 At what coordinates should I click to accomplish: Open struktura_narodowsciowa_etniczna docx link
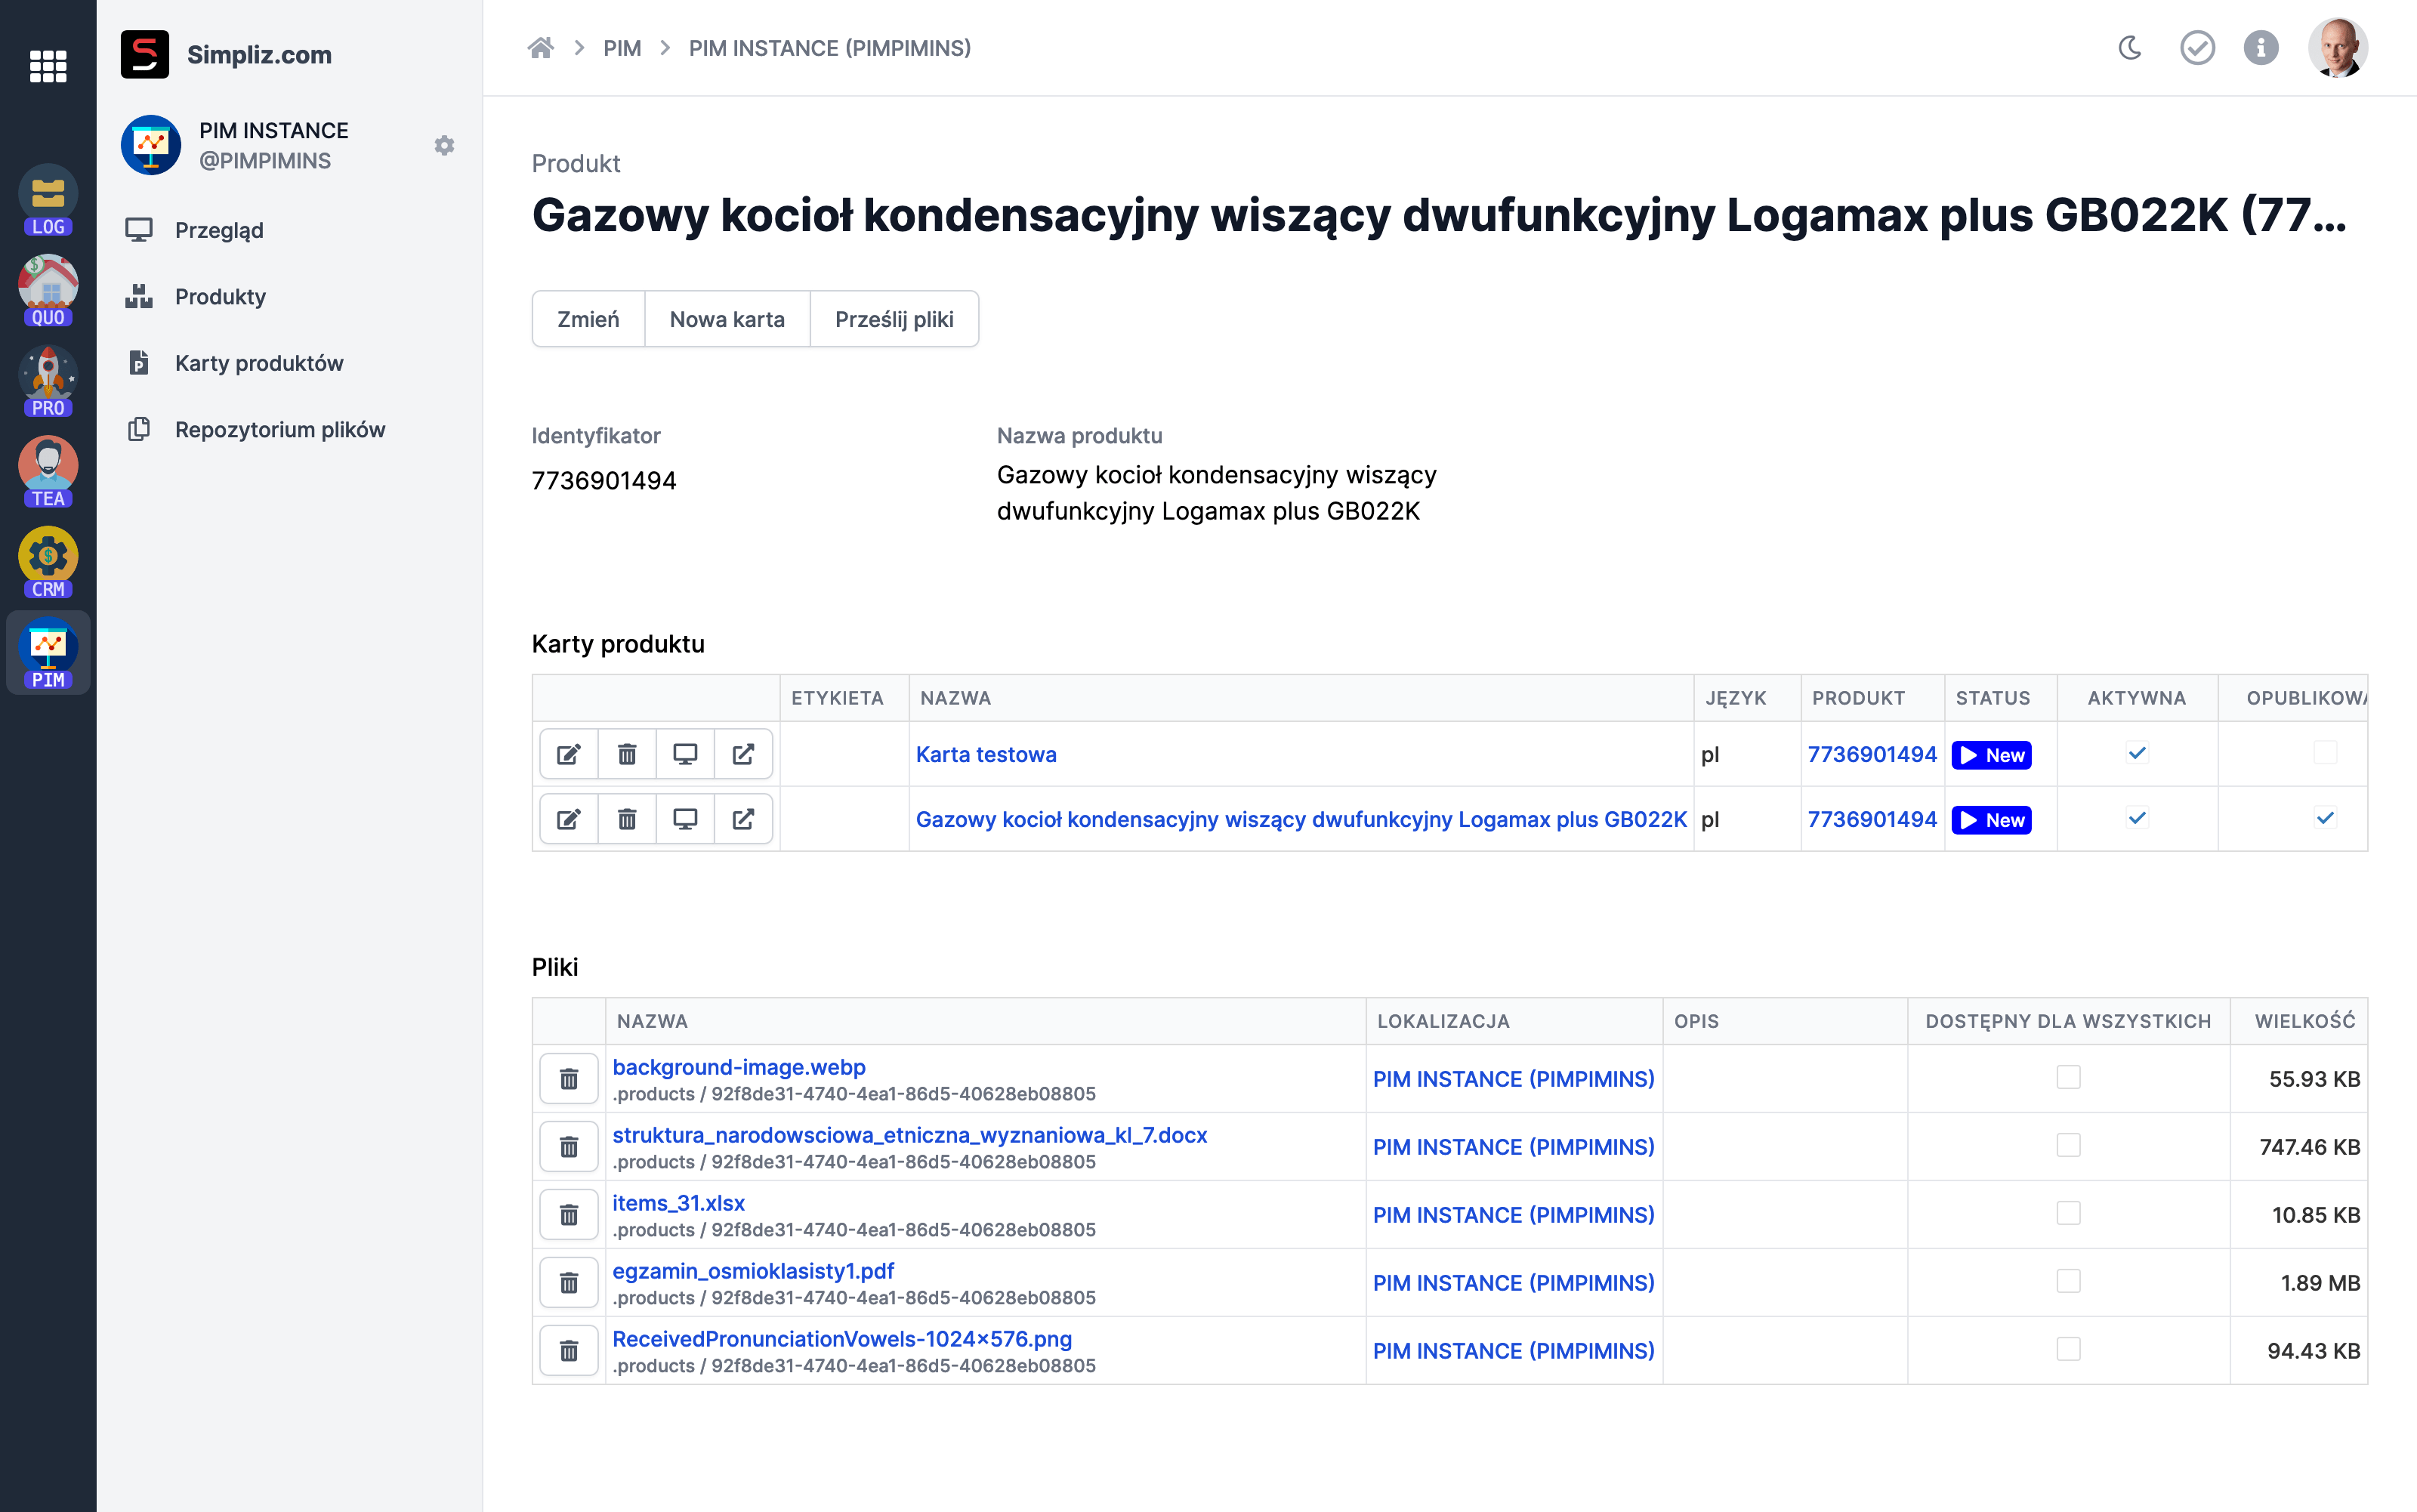tap(910, 1135)
